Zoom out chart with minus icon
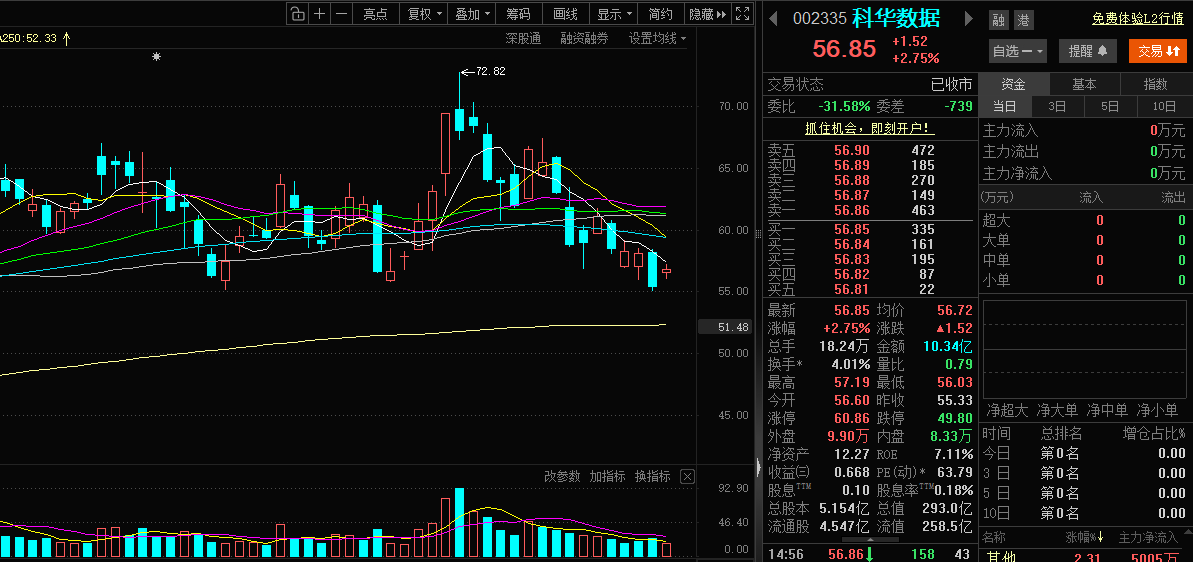 tap(342, 14)
